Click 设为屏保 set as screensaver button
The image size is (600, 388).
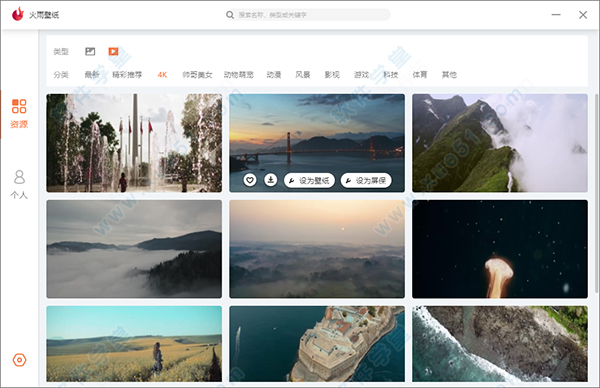366,180
